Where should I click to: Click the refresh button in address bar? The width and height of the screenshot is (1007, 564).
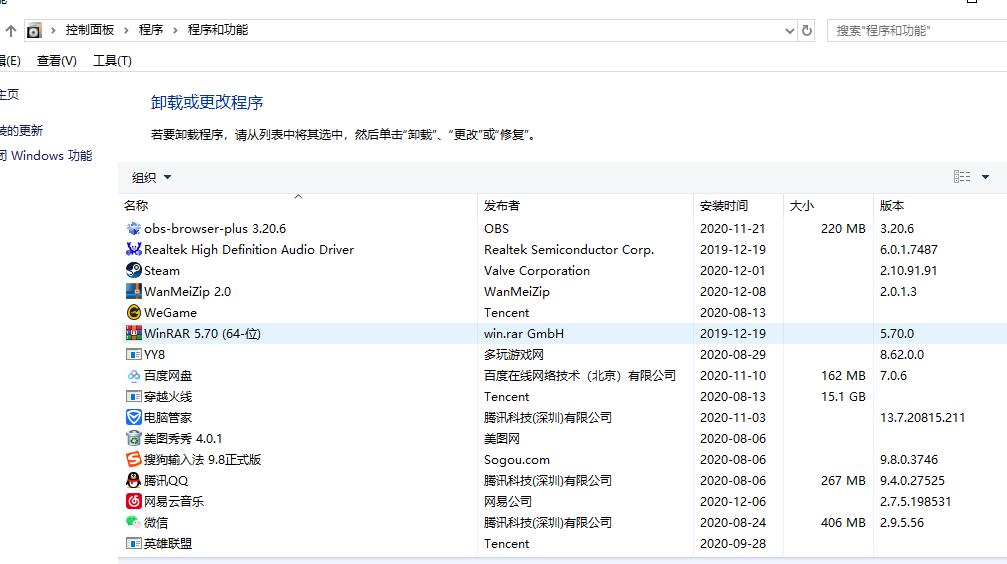click(807, 30)
